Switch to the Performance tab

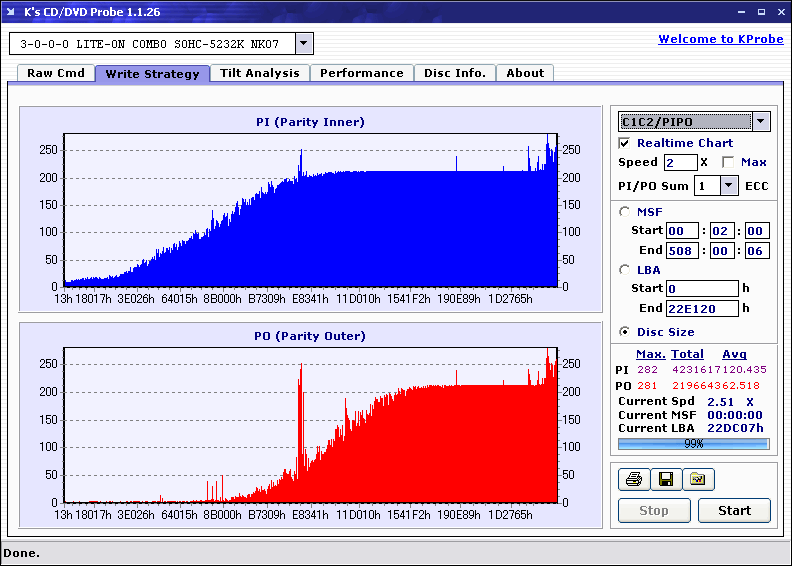pyautogui.click(x=362, y=73)
